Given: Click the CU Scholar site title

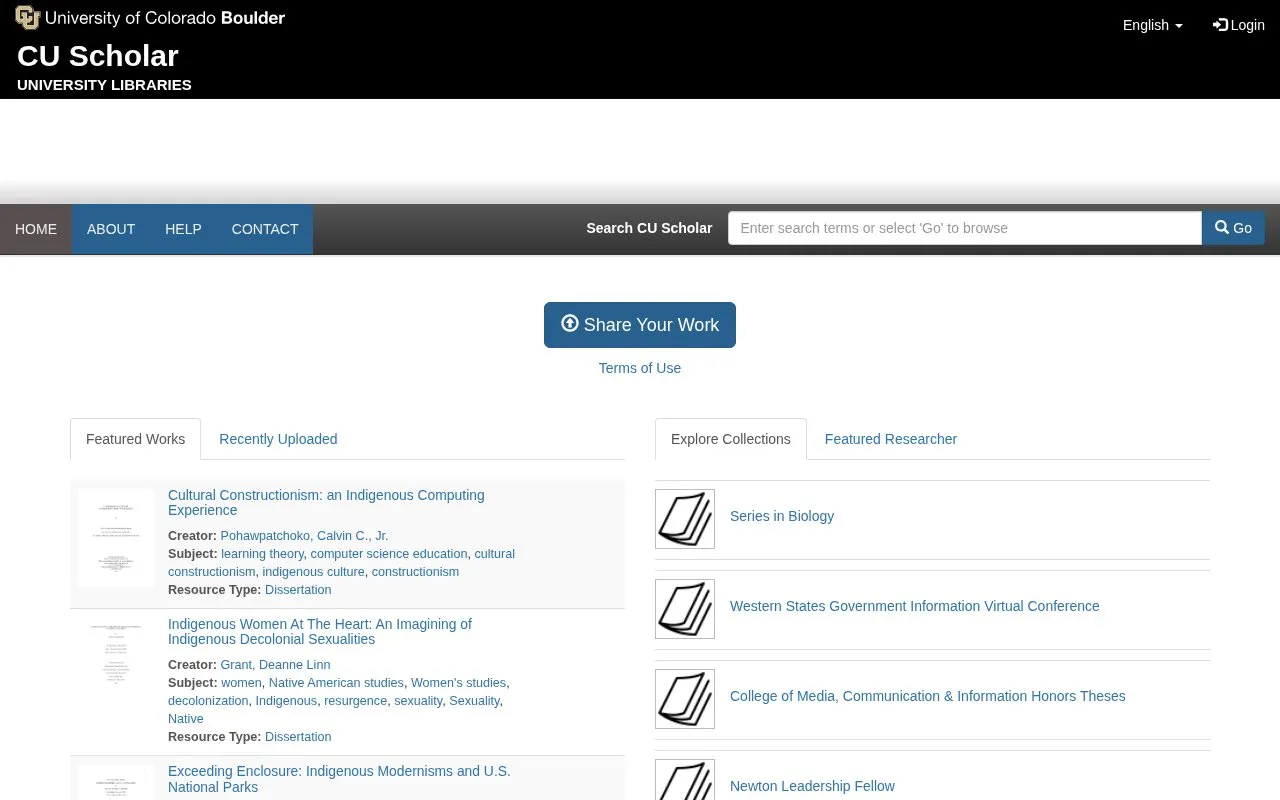Looking at the screenshot, I should 98,56.
